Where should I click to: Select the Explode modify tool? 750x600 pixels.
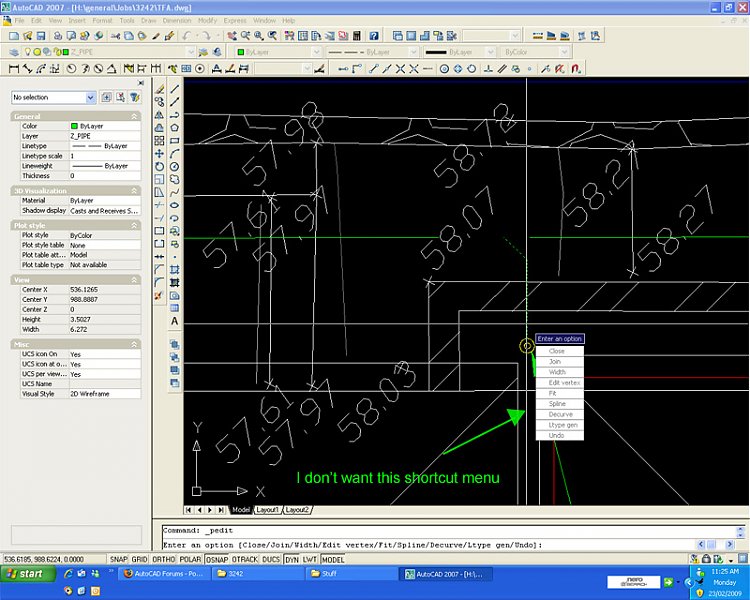pyautogui.click(x=159, y=296)
